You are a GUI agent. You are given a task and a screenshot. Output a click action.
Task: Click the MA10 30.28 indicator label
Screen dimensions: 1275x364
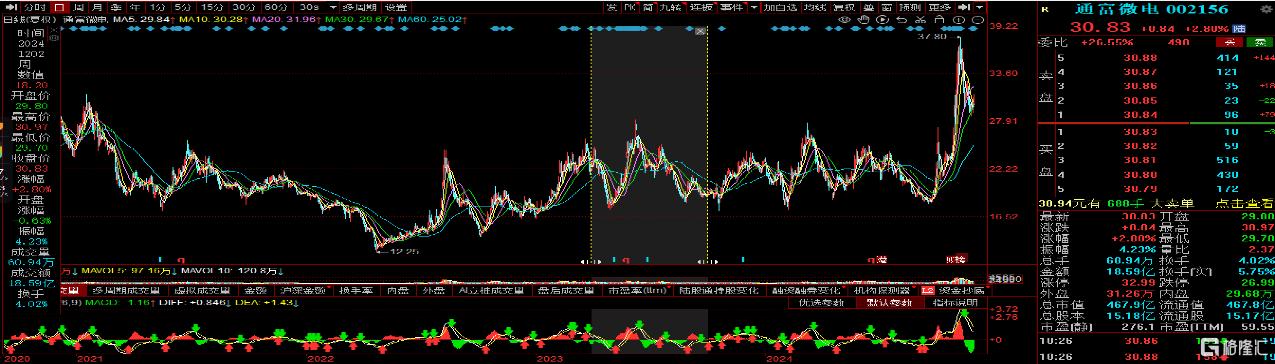213,19
